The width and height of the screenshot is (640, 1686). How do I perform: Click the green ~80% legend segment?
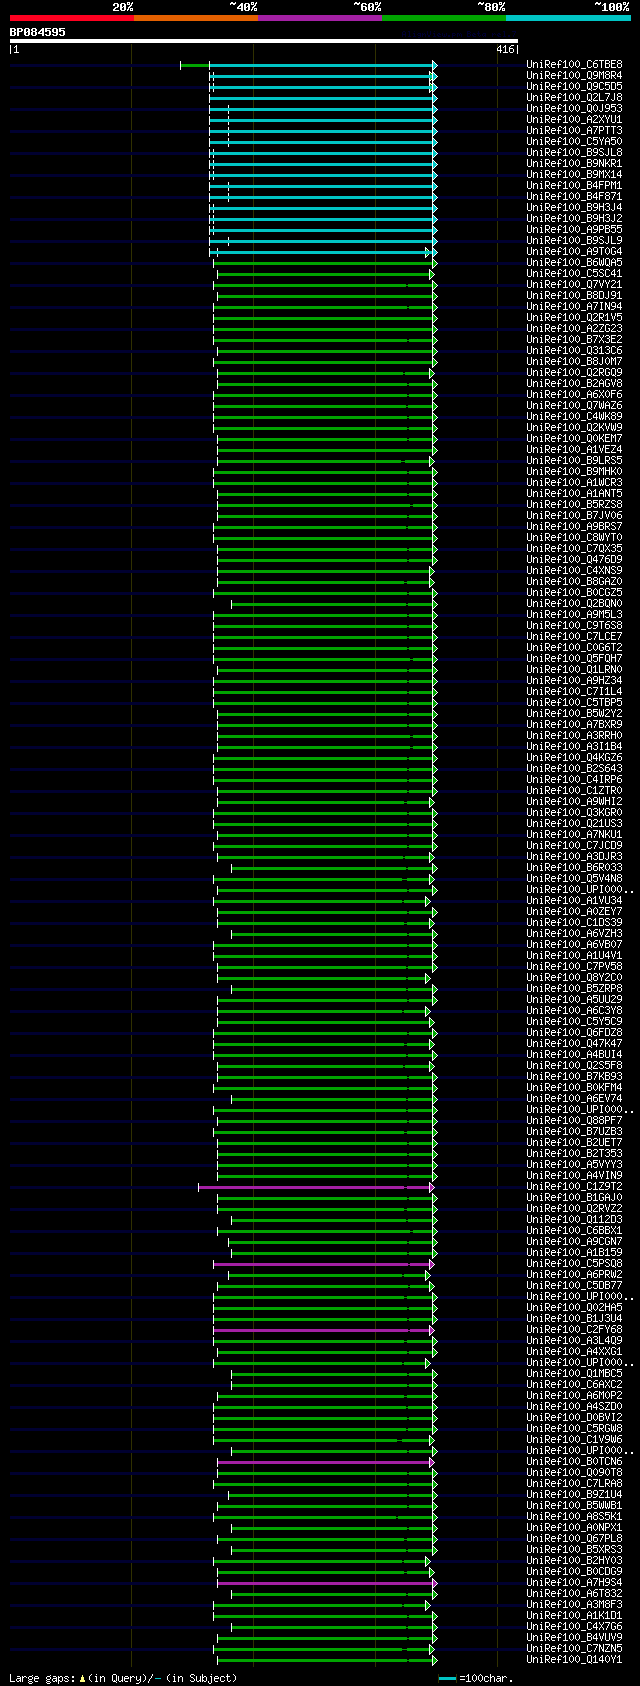click(x=443, y=18)
